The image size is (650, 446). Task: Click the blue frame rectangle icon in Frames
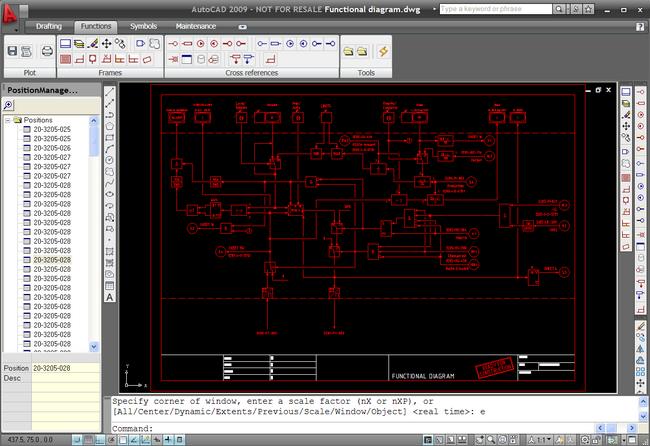point(65,43)
